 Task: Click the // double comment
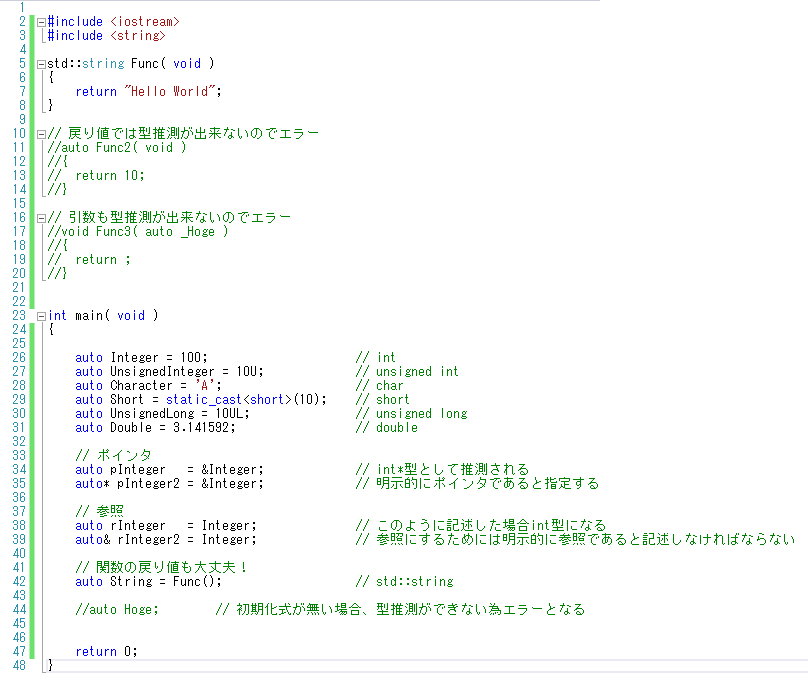tap(386, 427)
